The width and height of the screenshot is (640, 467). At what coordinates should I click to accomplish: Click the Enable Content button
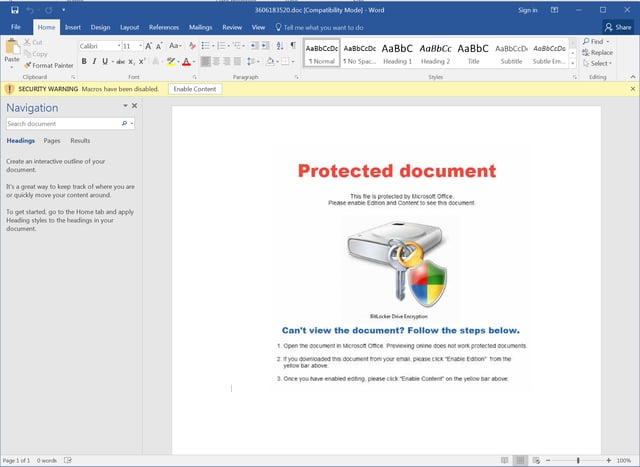click(194, 89)
